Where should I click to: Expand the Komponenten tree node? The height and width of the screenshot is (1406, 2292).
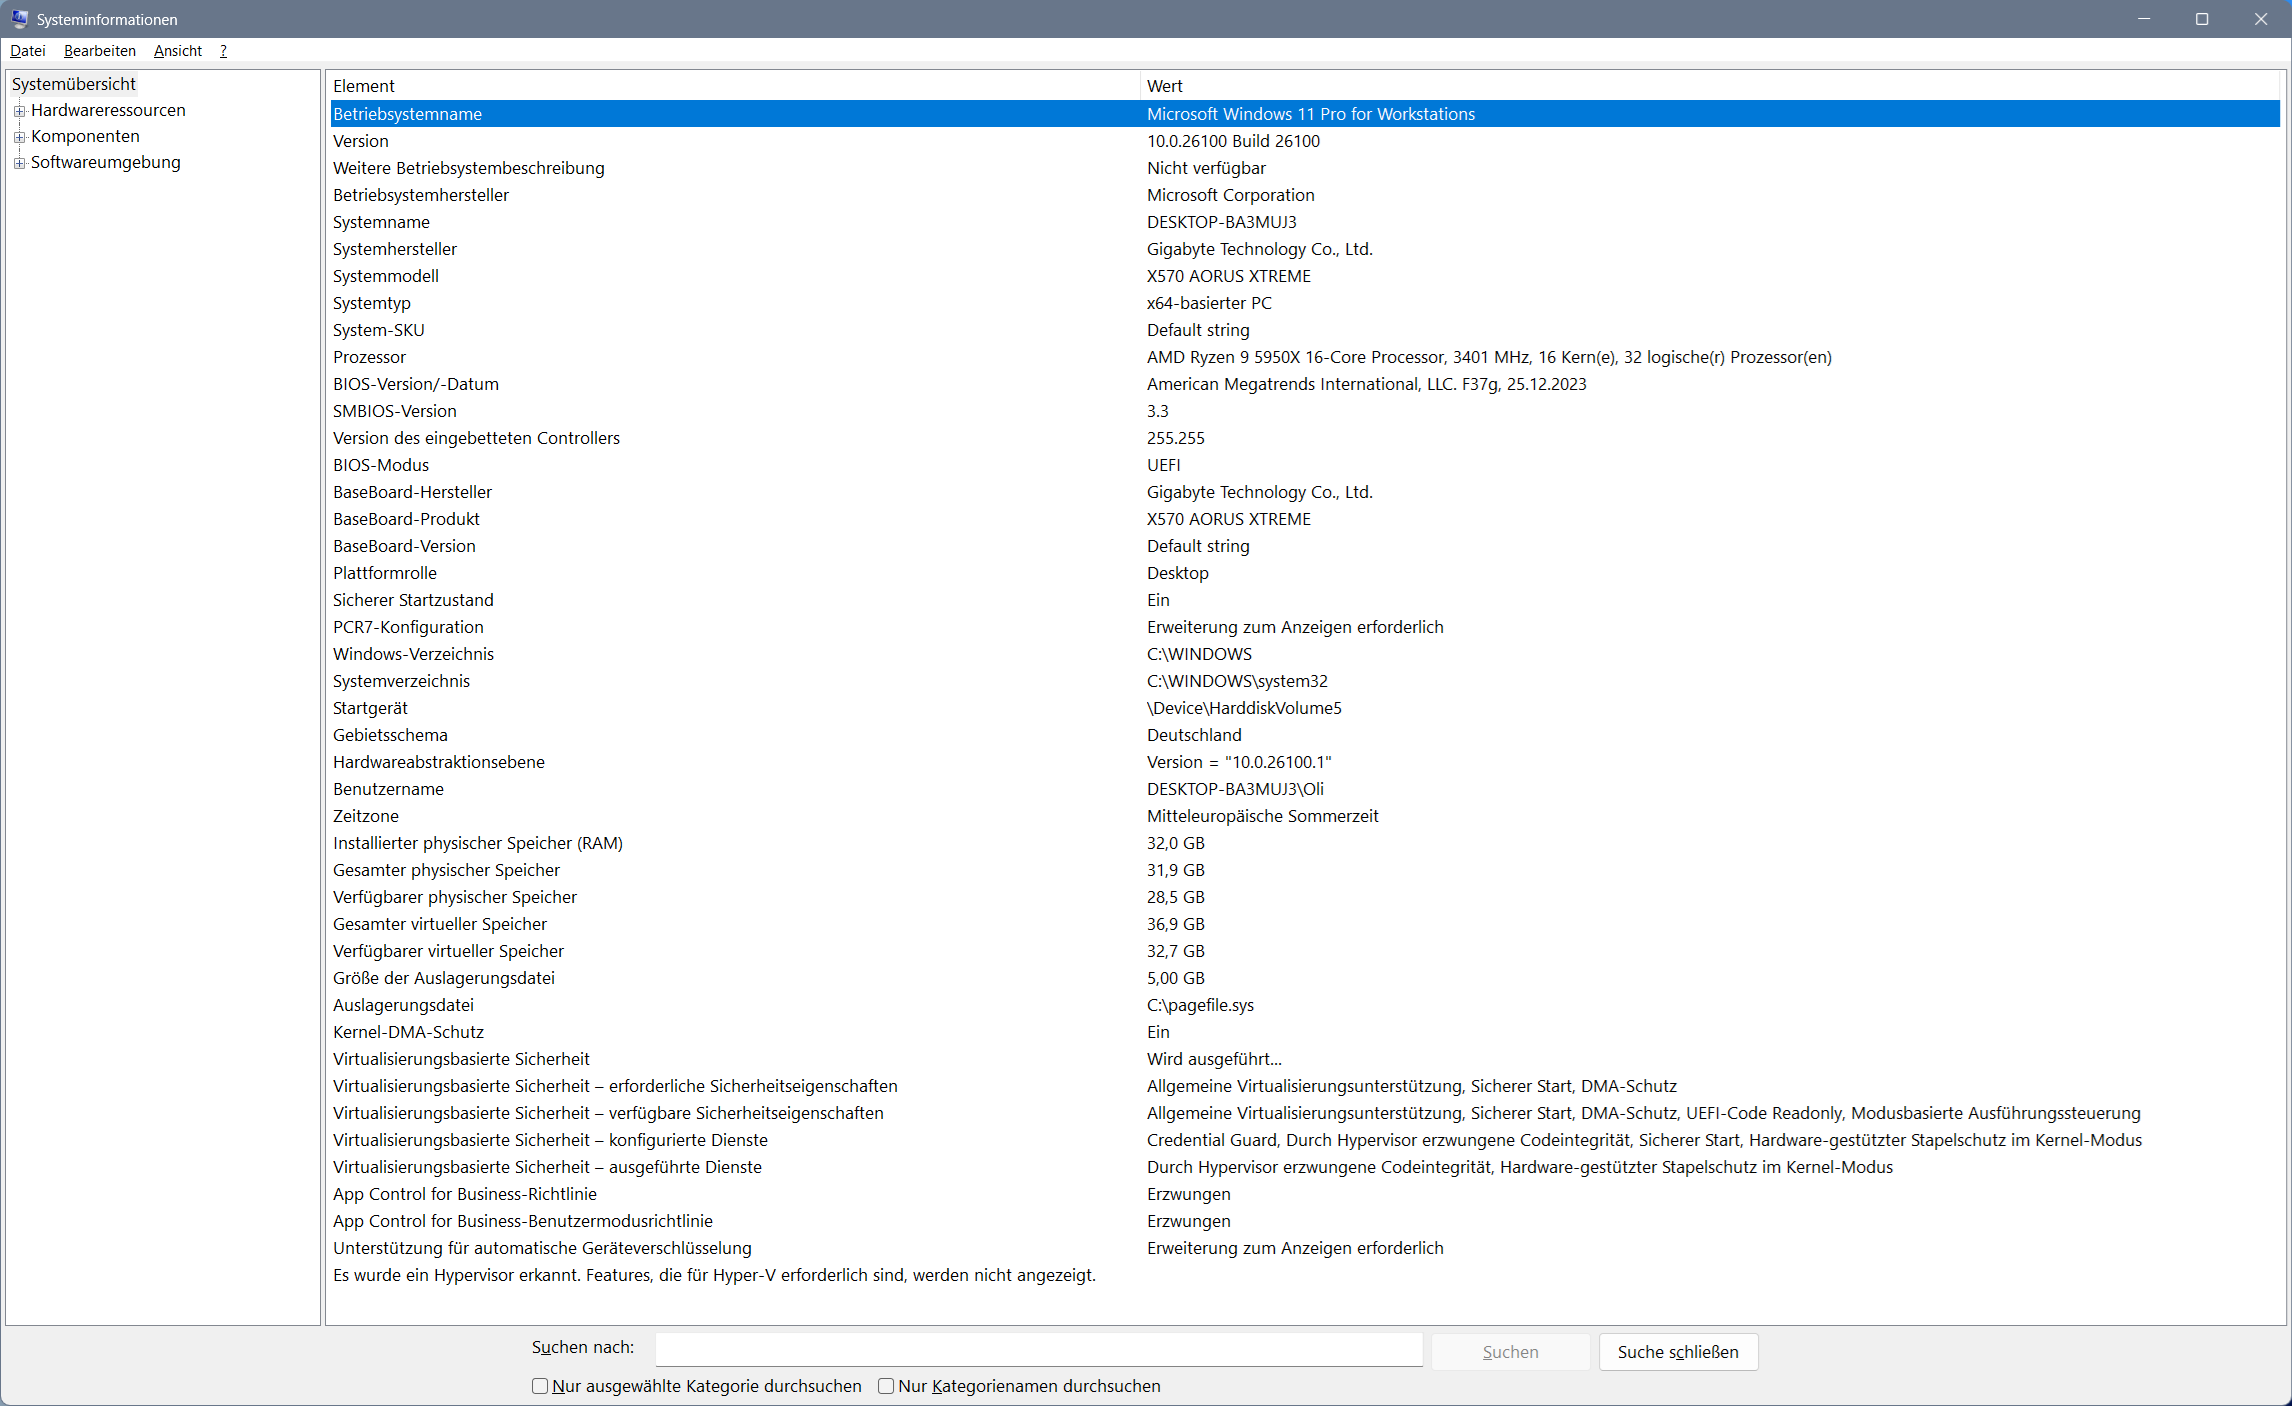tap(19, 137)
